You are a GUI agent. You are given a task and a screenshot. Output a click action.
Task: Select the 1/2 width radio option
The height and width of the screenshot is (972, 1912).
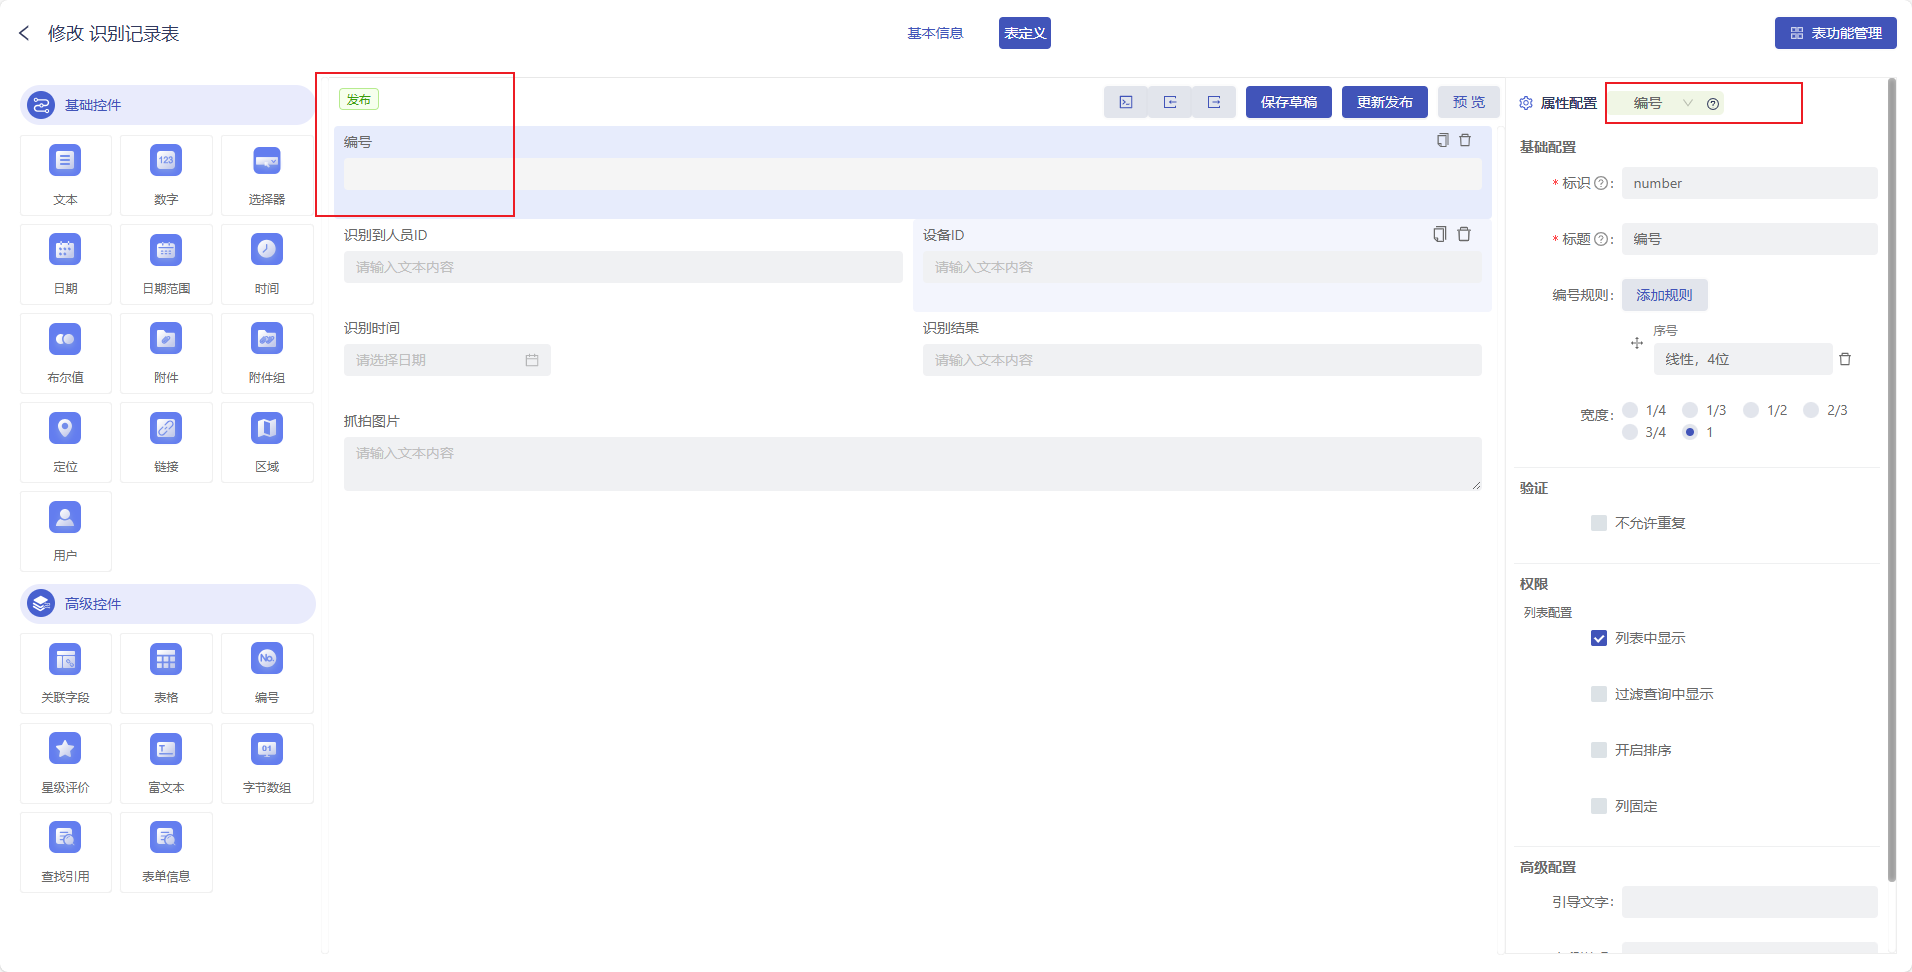(x=1751, y=410)
